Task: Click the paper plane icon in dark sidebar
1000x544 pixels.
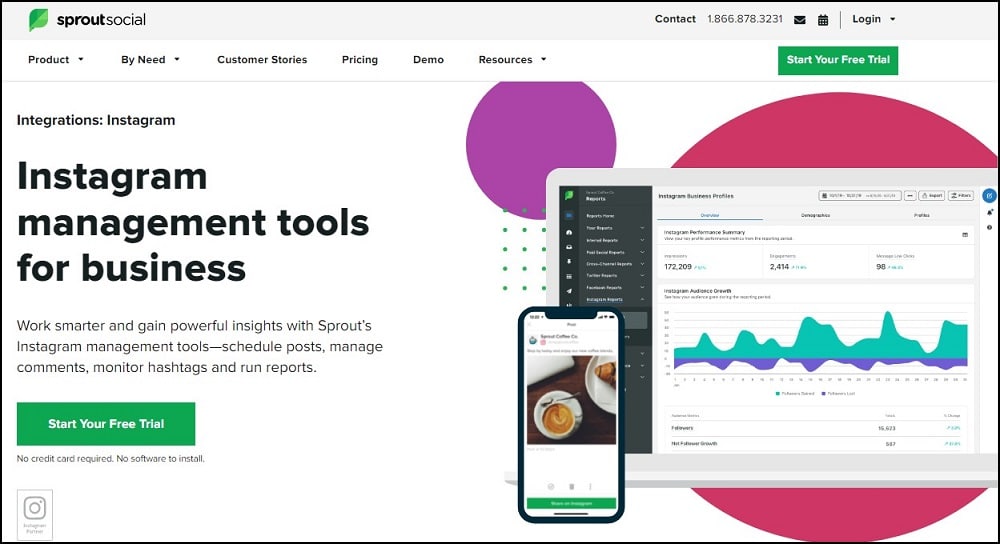Action: pyautogui.click(x=569, y=291)
